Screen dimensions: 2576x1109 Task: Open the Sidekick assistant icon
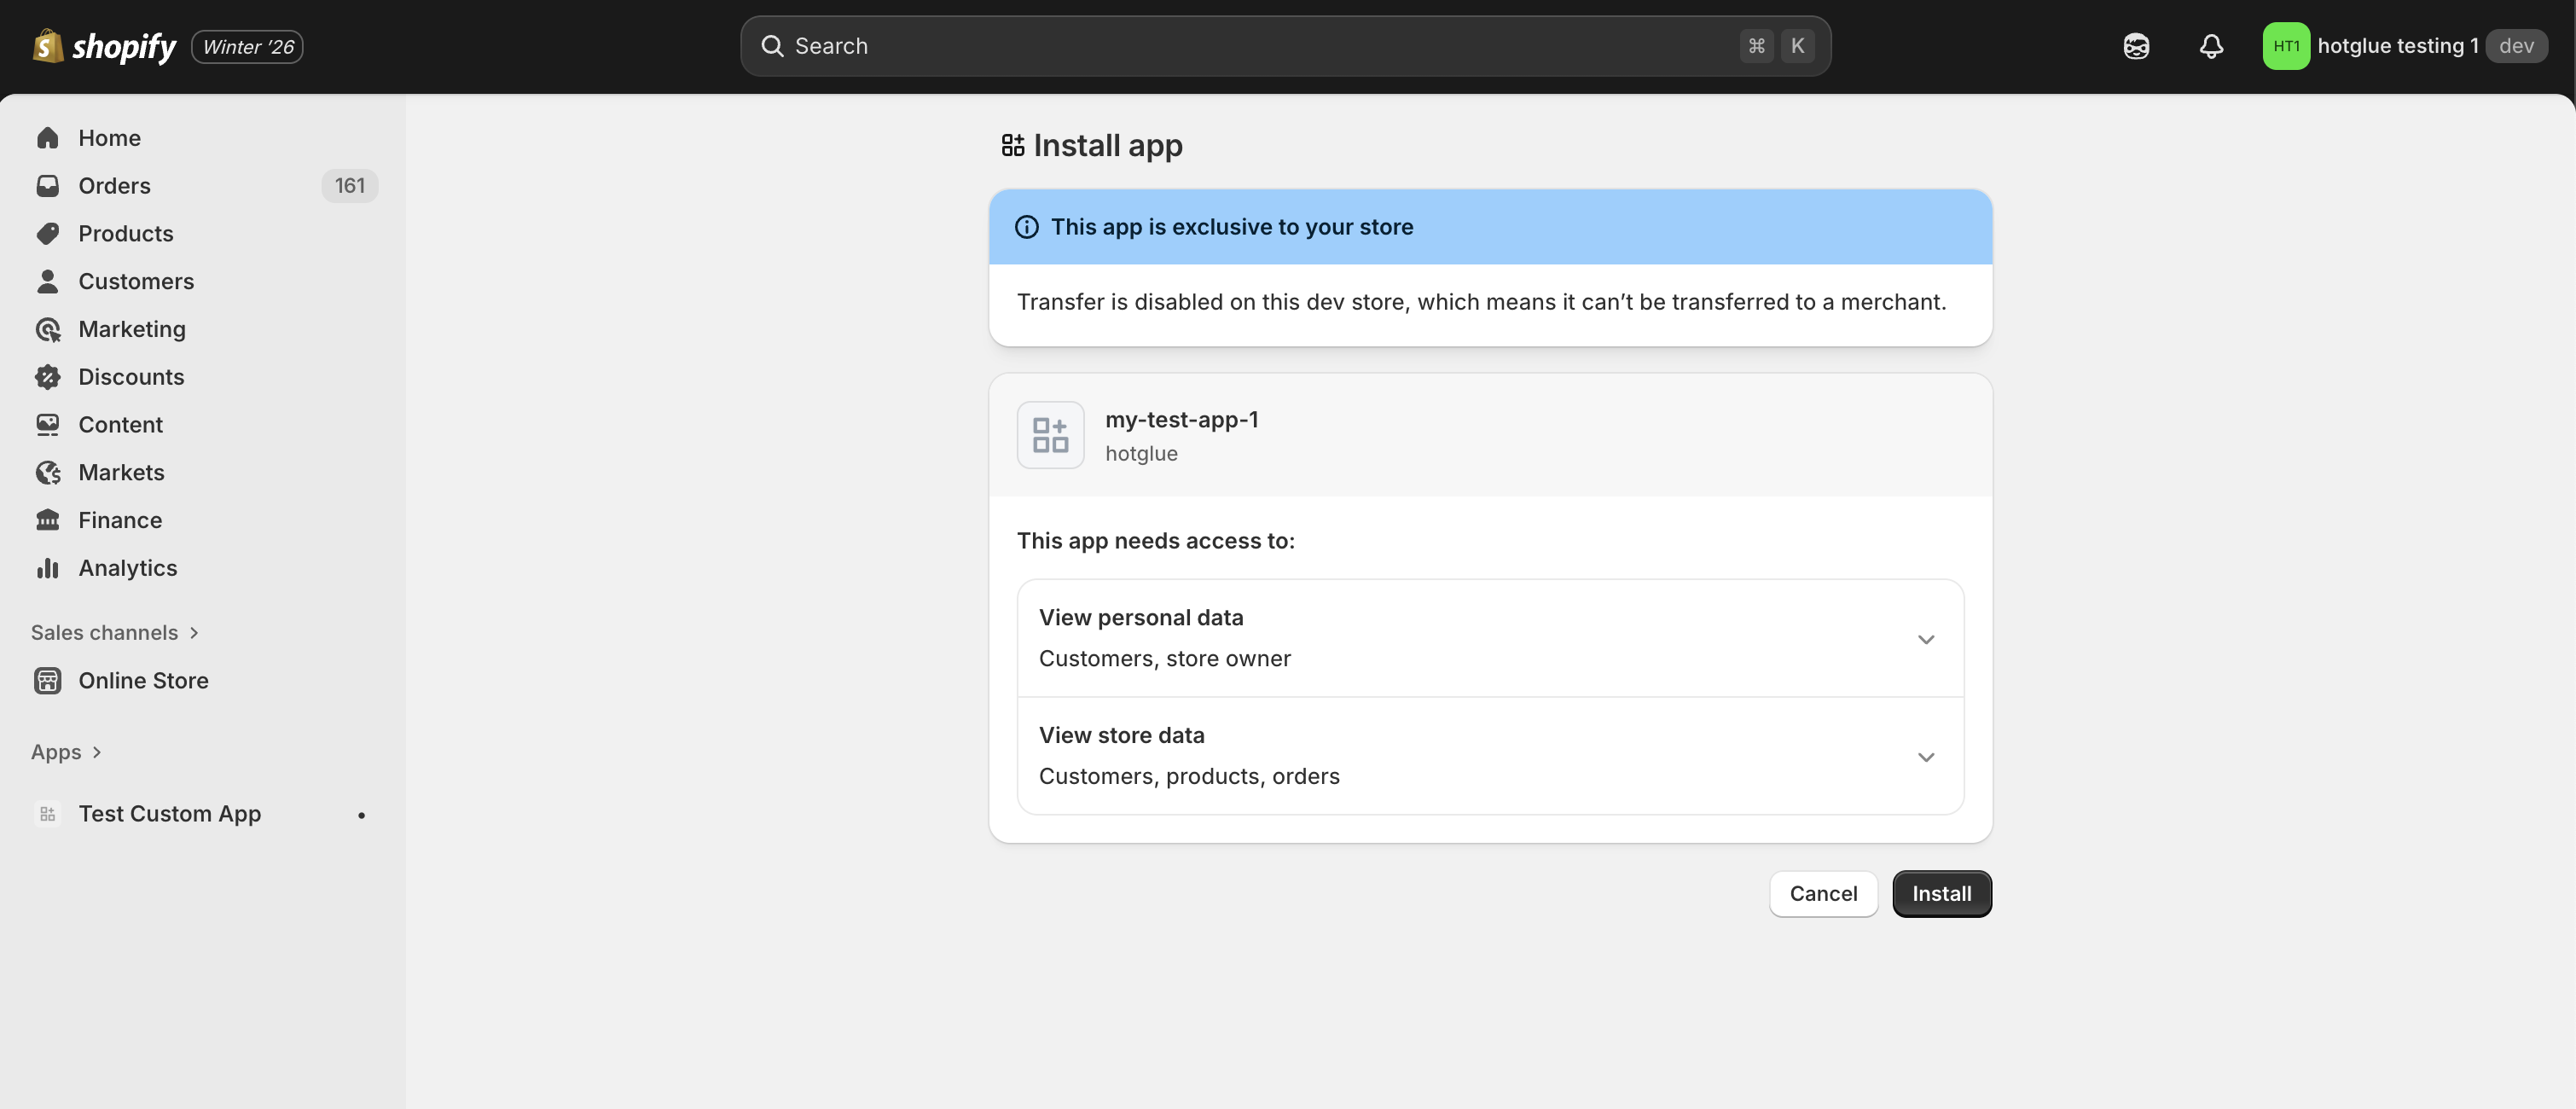coord(2136,46)
